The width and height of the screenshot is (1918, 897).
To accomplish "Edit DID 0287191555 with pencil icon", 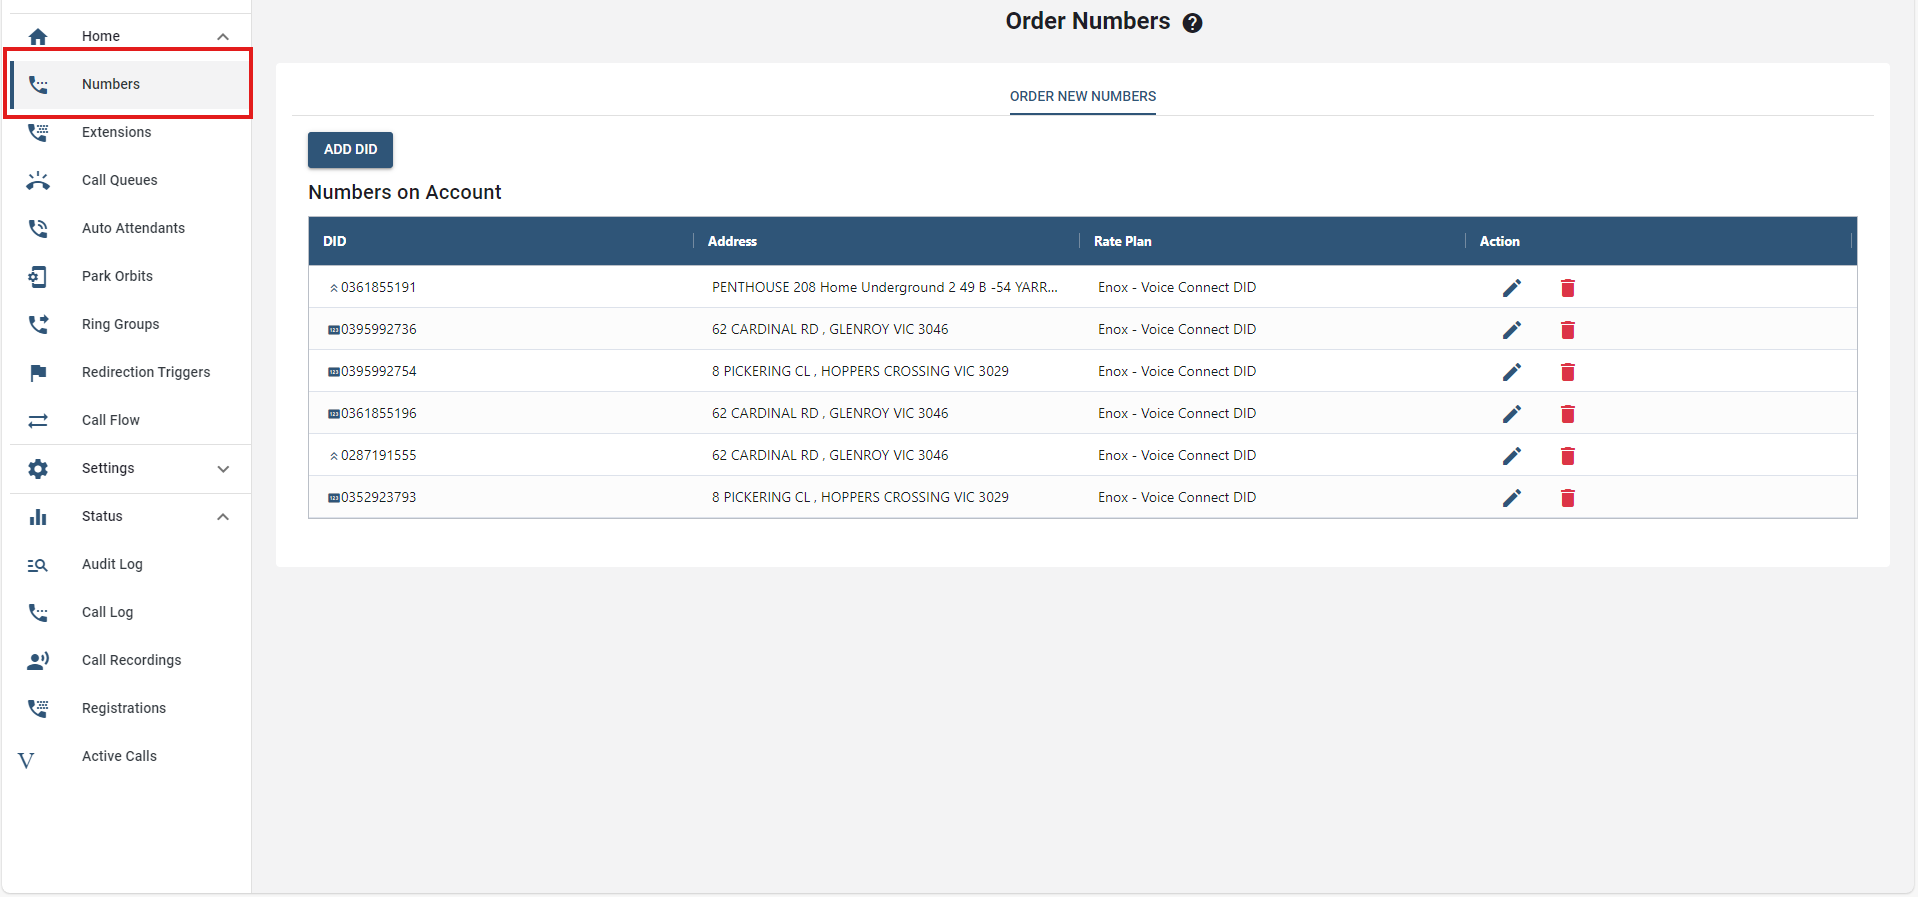I will click(1511, 456).
